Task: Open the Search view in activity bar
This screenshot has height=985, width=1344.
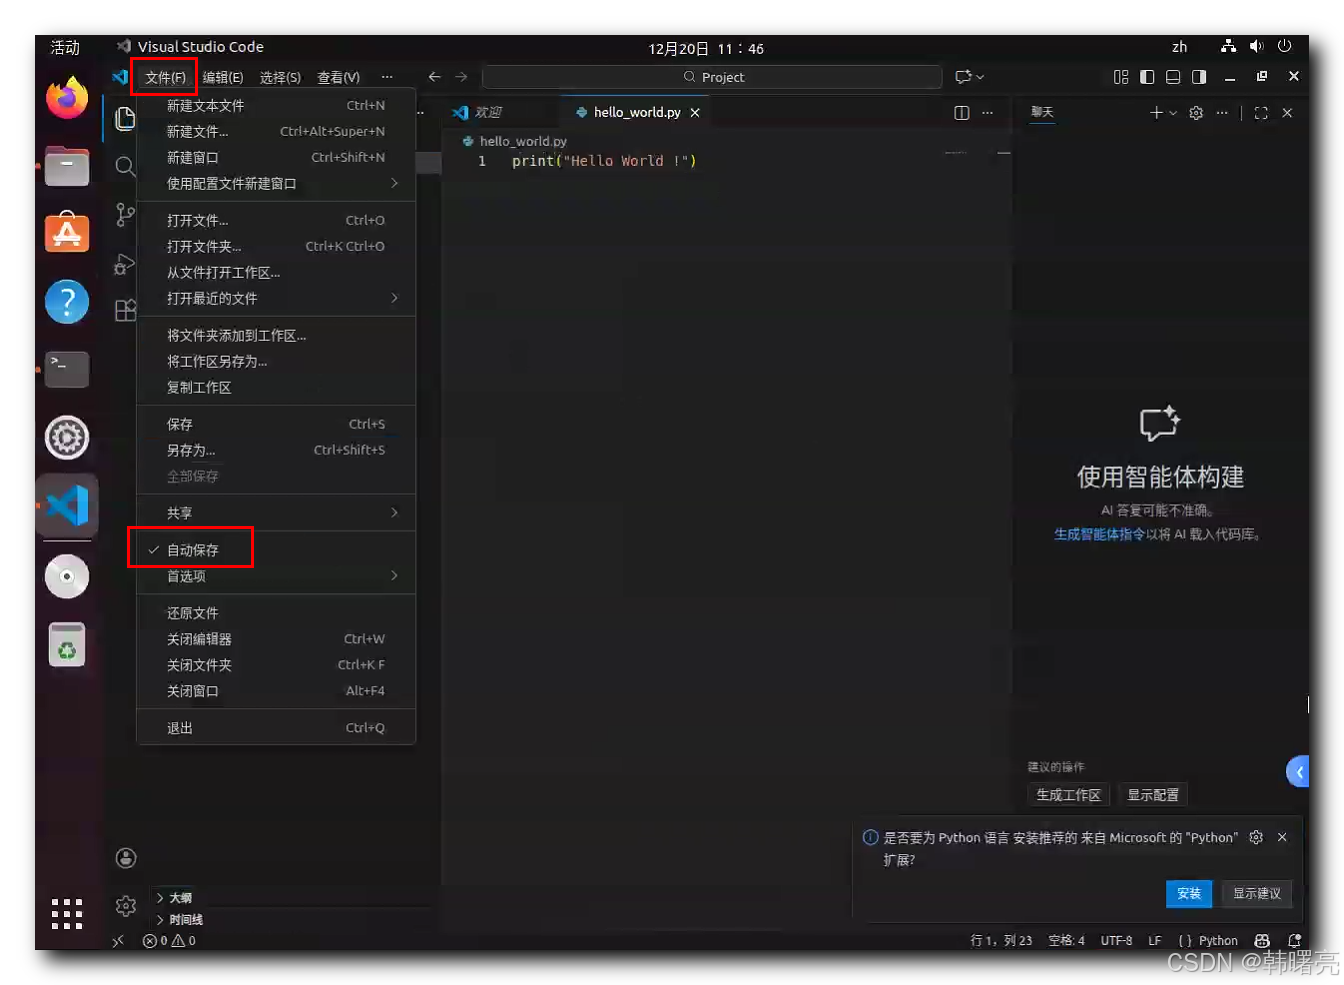Action: (x=126, y=167)
